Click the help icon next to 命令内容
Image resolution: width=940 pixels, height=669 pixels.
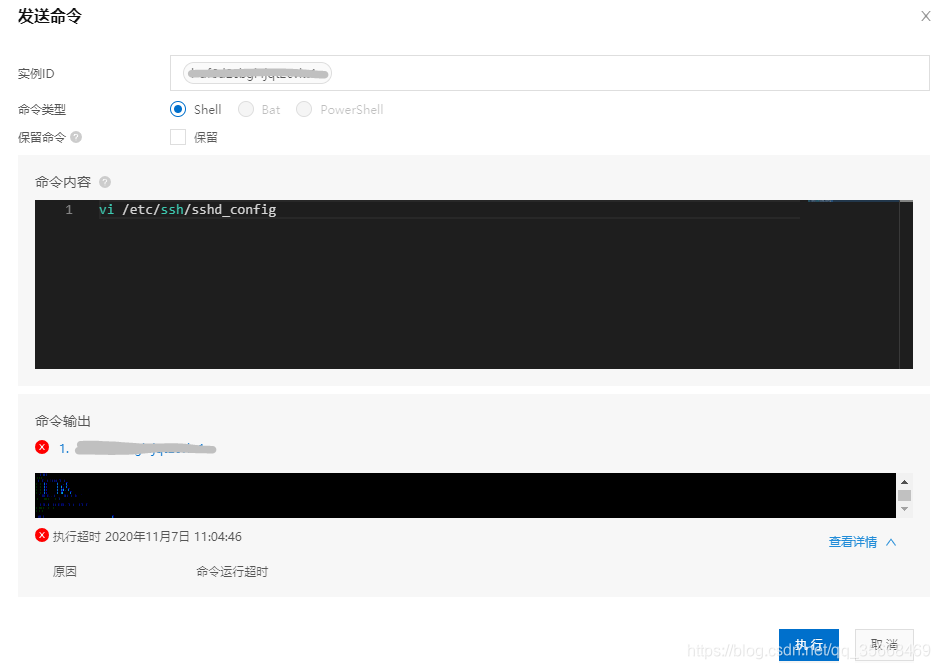click(x=105, y=182)
